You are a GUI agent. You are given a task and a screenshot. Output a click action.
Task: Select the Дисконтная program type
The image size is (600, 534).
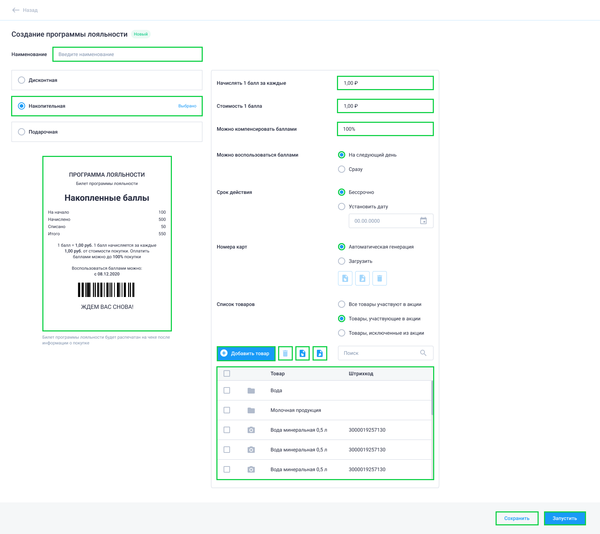(22, 80)
